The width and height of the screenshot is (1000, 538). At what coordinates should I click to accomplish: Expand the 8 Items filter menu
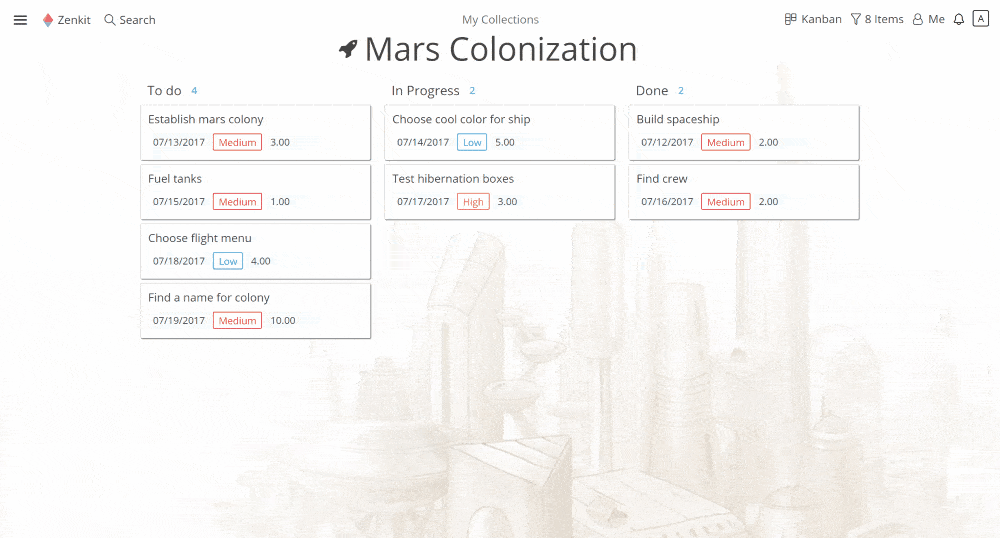click(877, 19)
